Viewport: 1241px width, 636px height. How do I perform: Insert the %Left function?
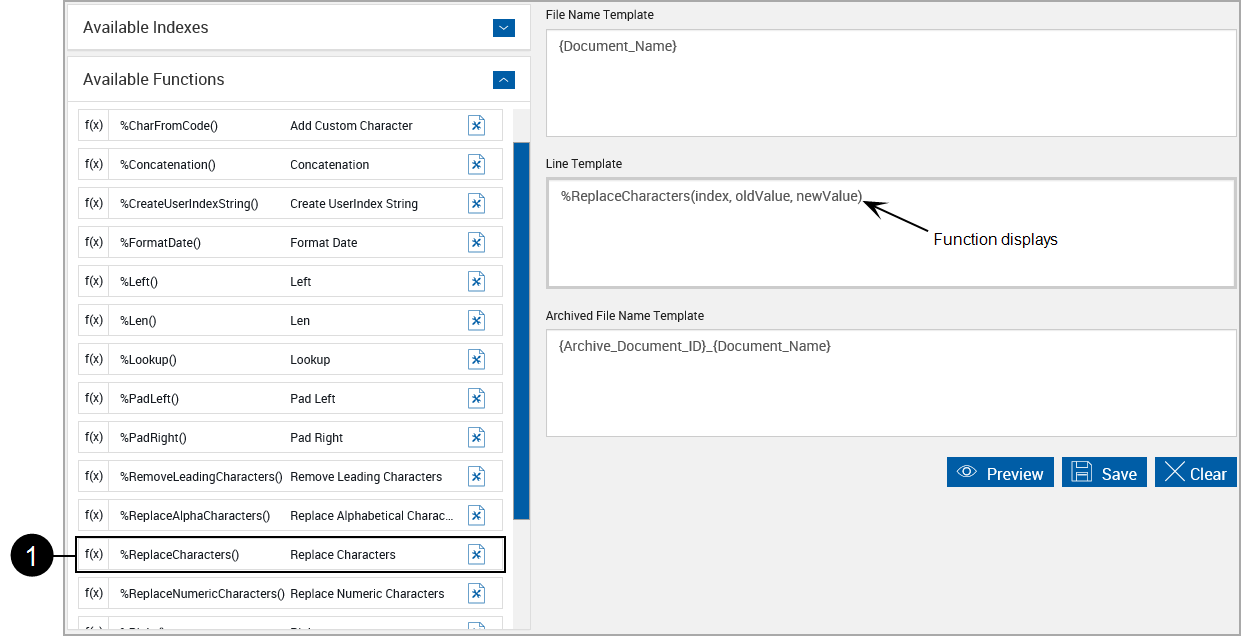(x=477, y=281)
